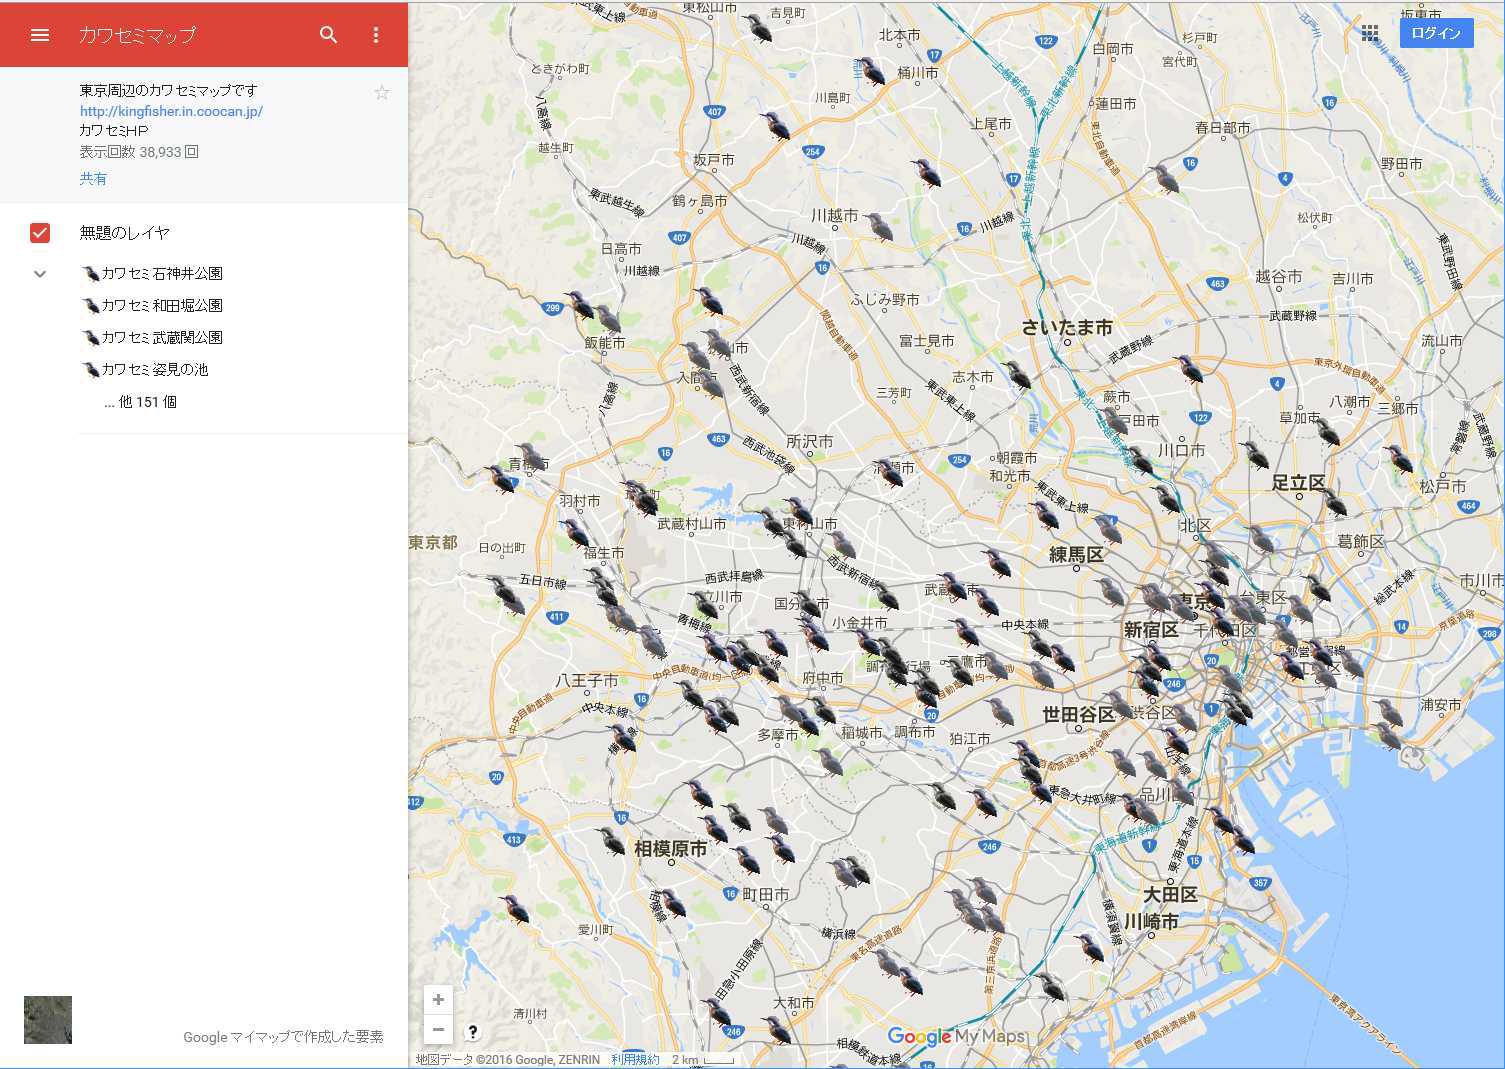The height and width of the screenshot is (1069, 1505).
Task: Uncheck the 無題のレイヤ layer checkbox
Action: tap(40, 233)
